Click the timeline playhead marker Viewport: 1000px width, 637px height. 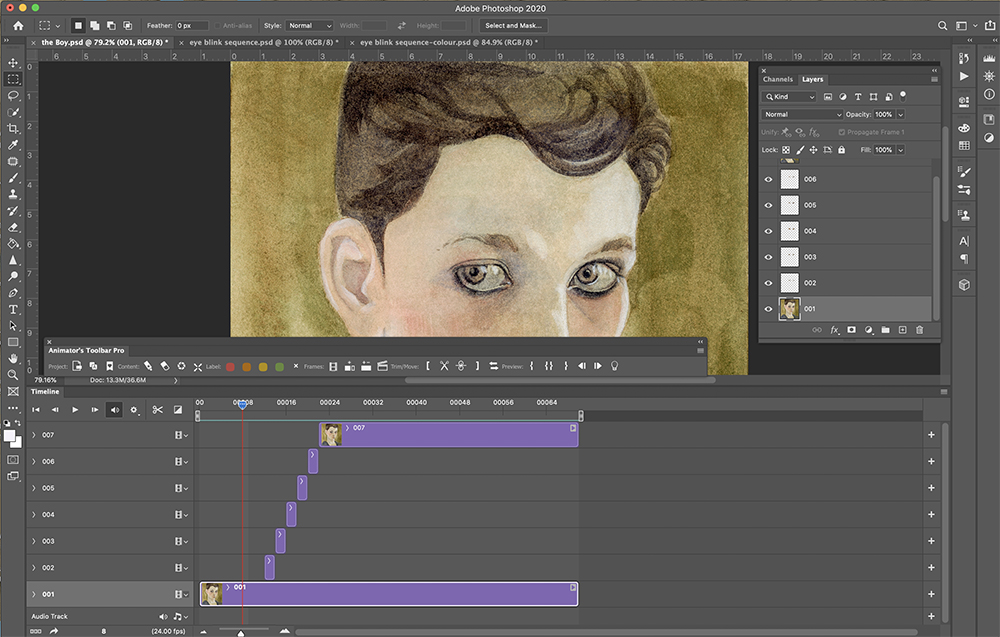tap(241, 404)
